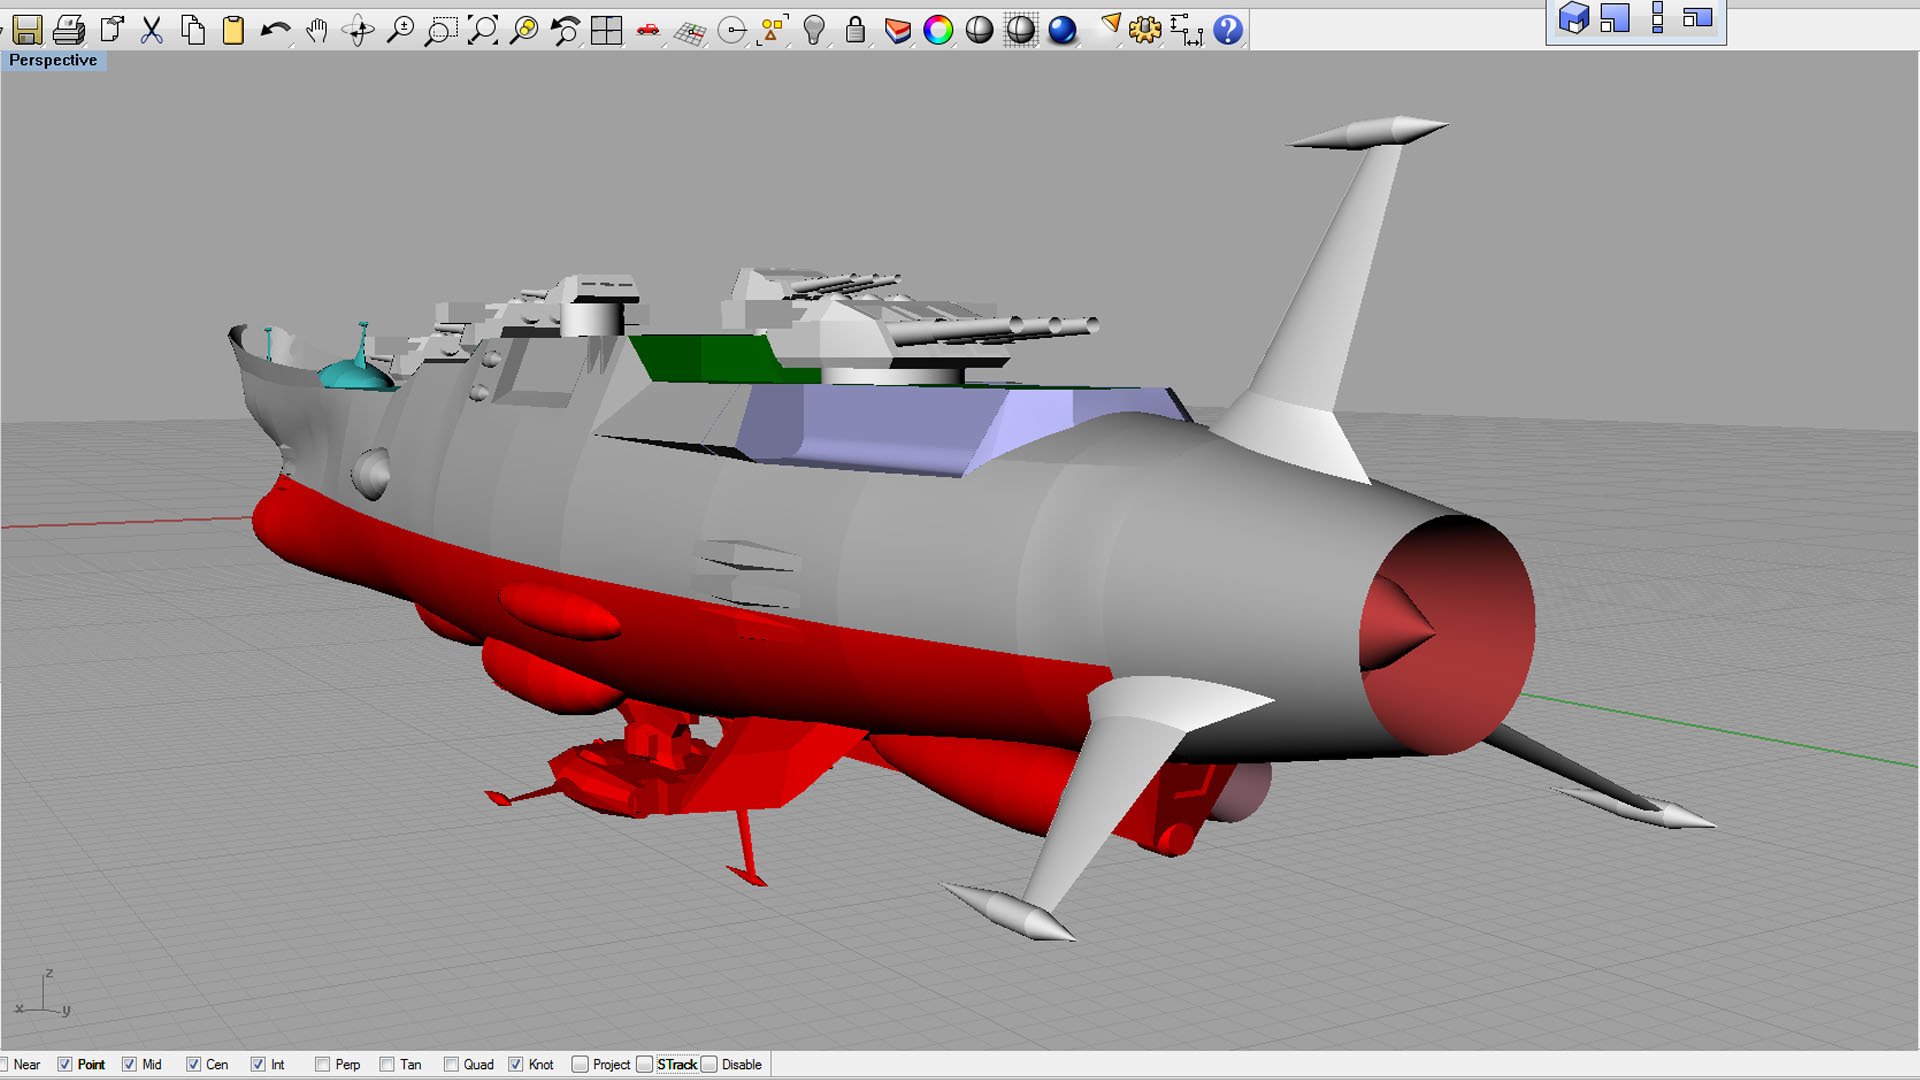Switch to the four viewports layout

pyautogui.click(x=606, y=30)
